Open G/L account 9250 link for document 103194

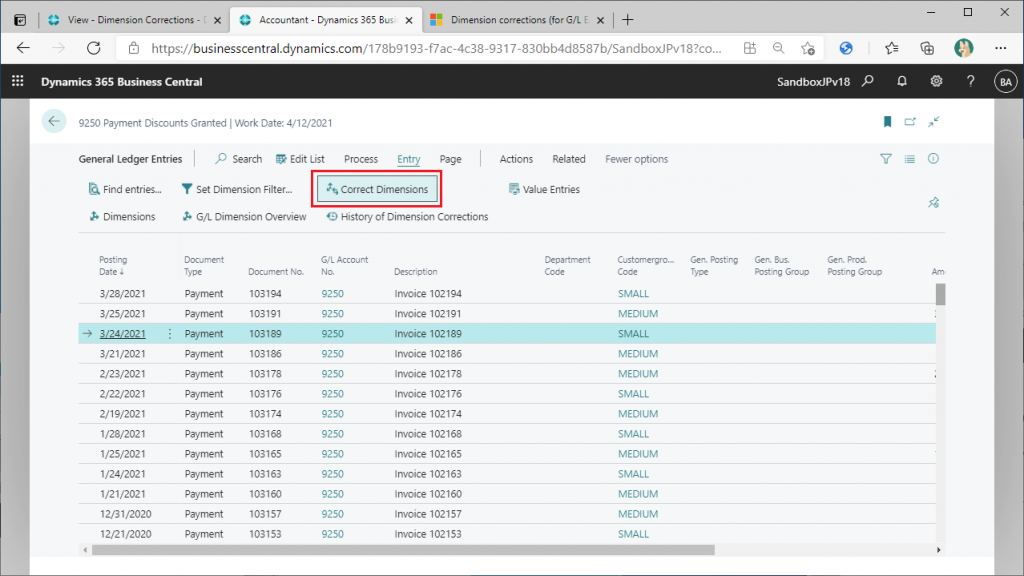332,294
